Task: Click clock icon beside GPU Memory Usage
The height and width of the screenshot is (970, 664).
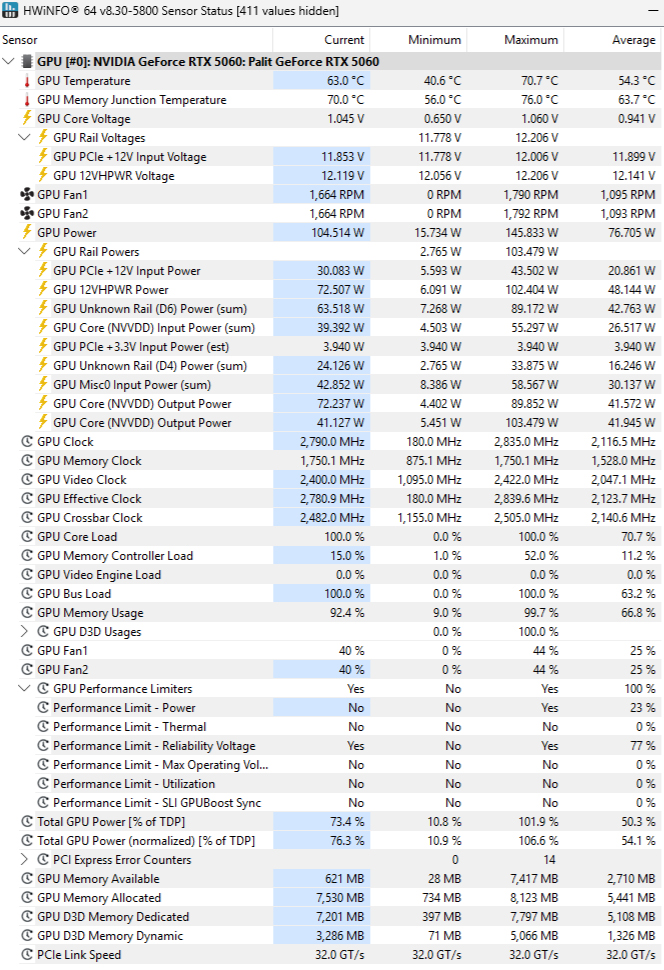Action: tap(27, 612)
